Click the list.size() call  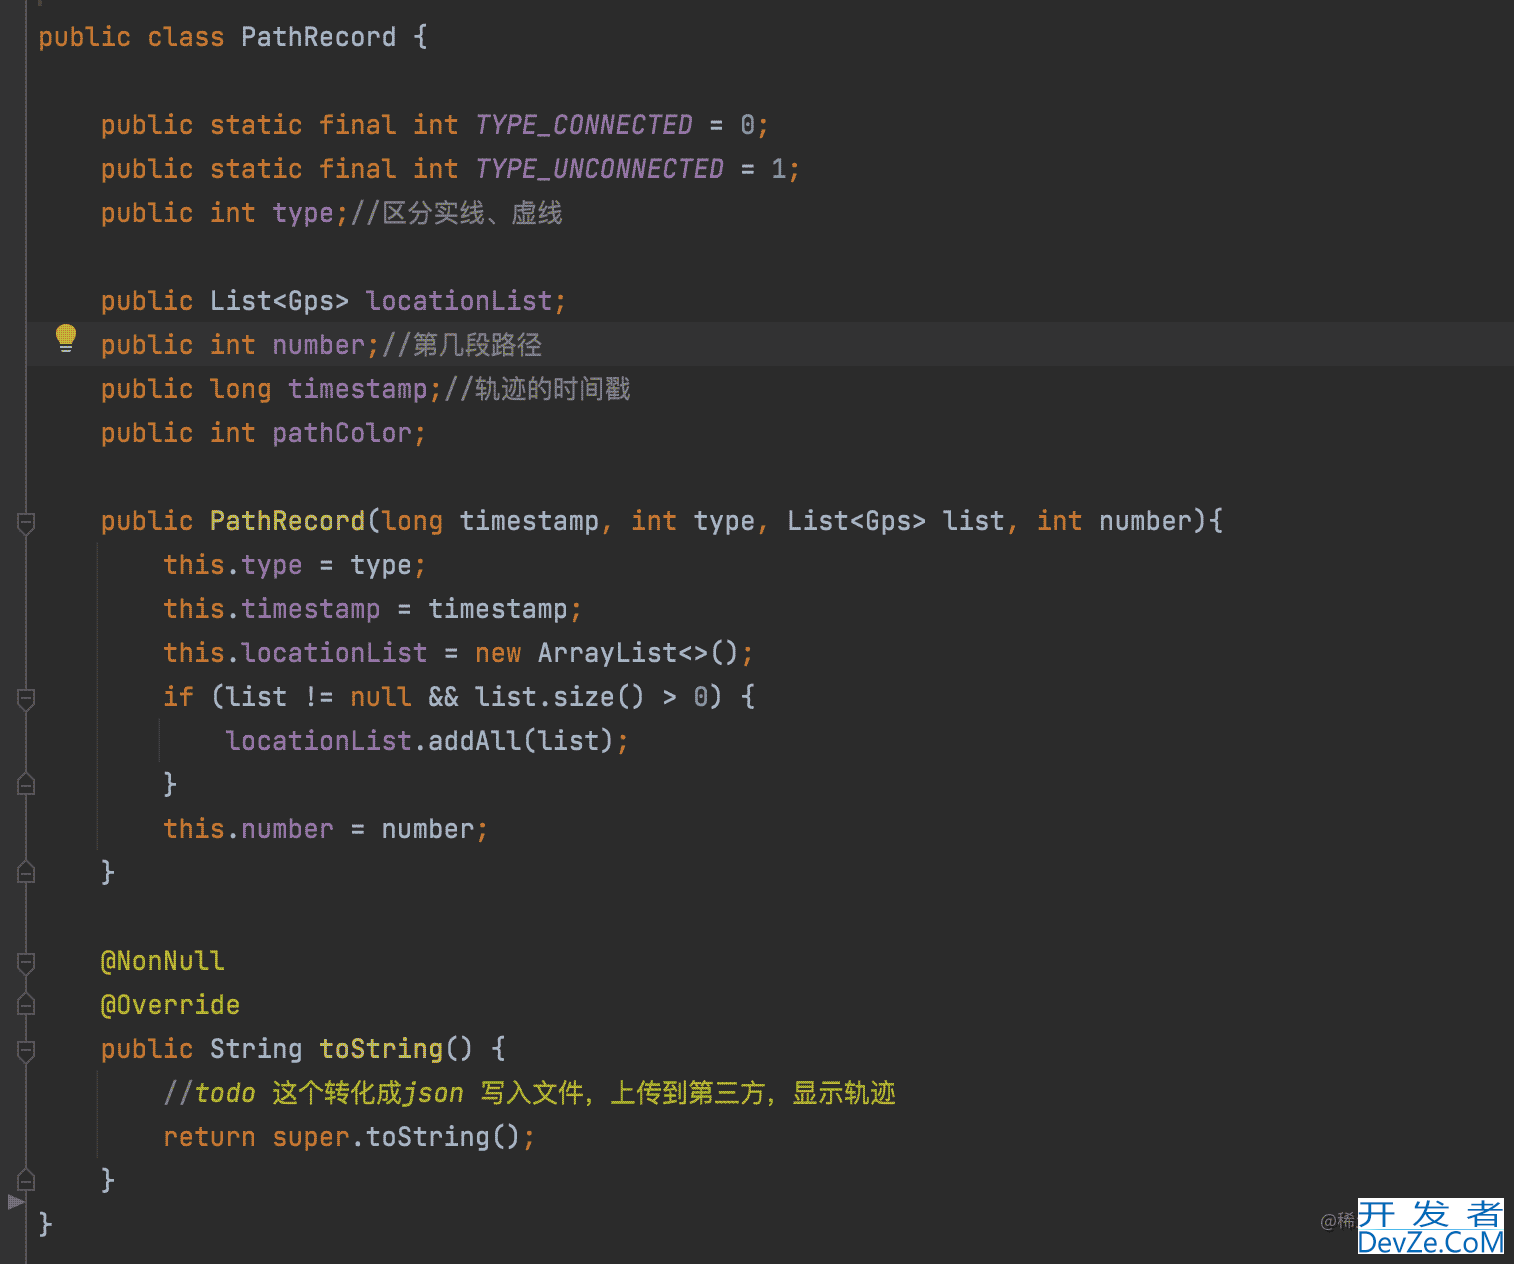560,697
